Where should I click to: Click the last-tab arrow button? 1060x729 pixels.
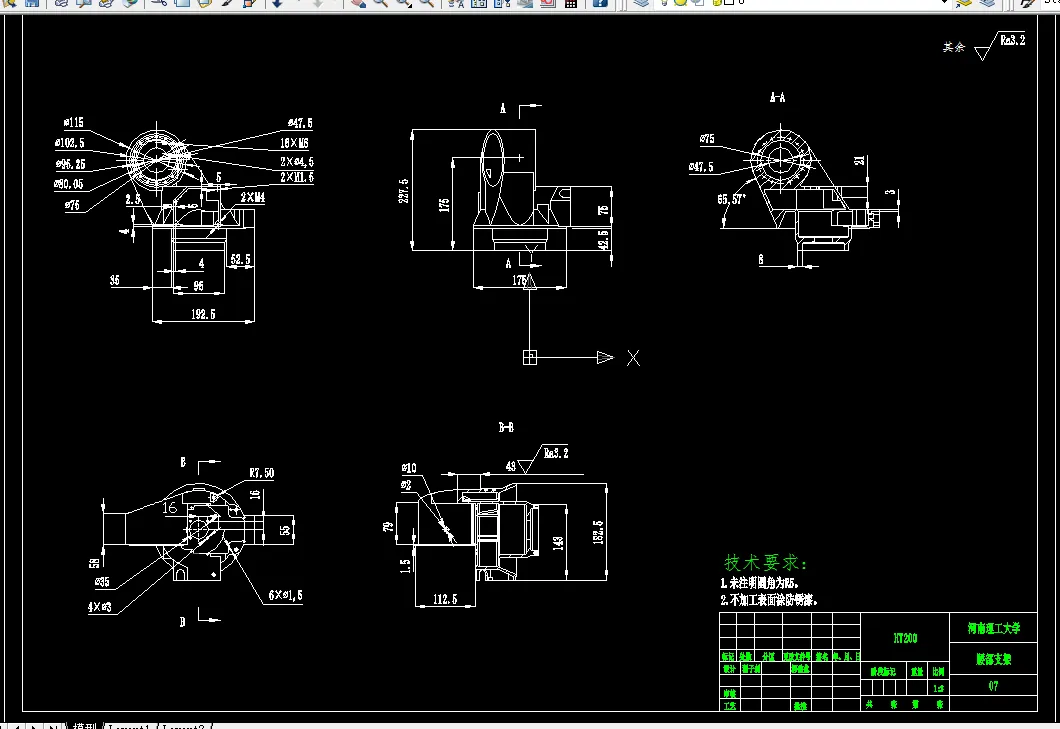[x=53, y=726]
